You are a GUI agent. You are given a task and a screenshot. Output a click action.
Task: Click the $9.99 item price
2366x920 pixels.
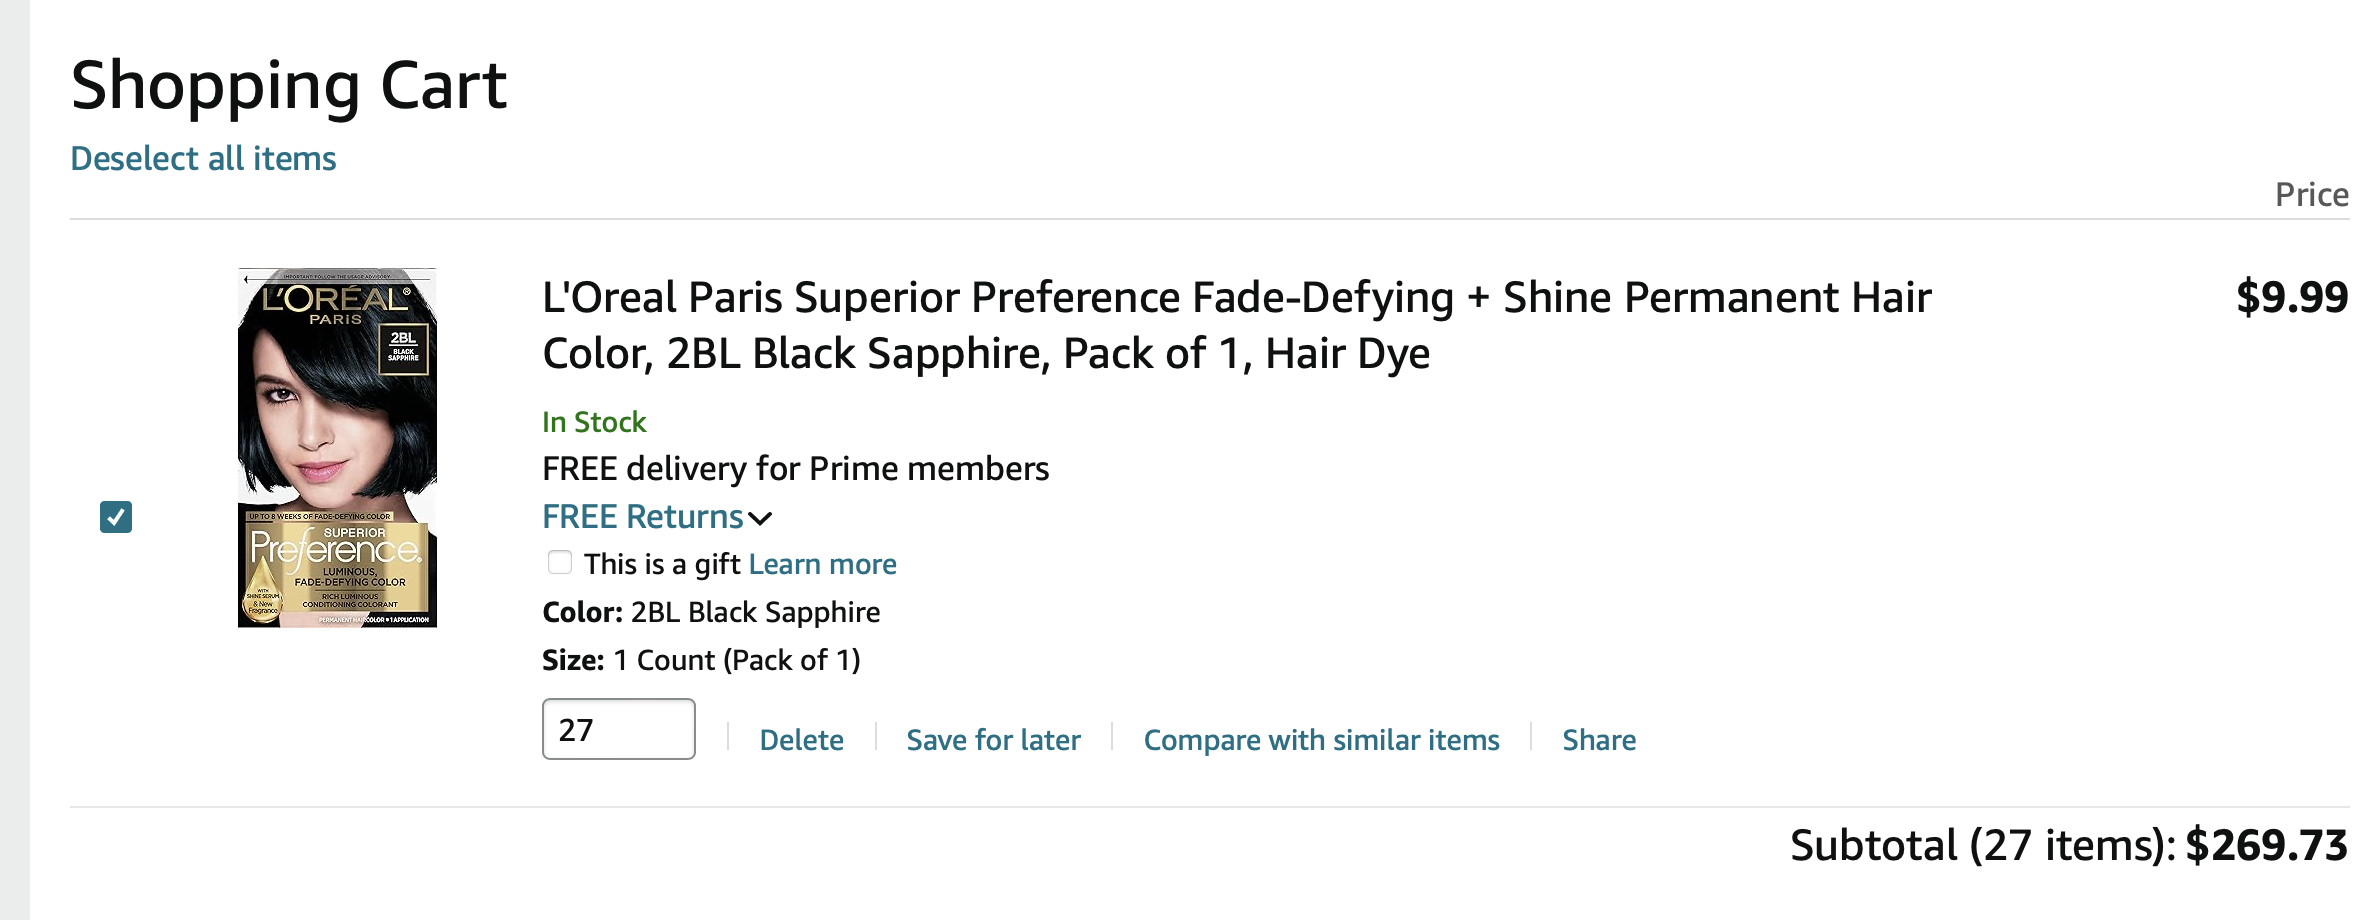coord(2291,298)
